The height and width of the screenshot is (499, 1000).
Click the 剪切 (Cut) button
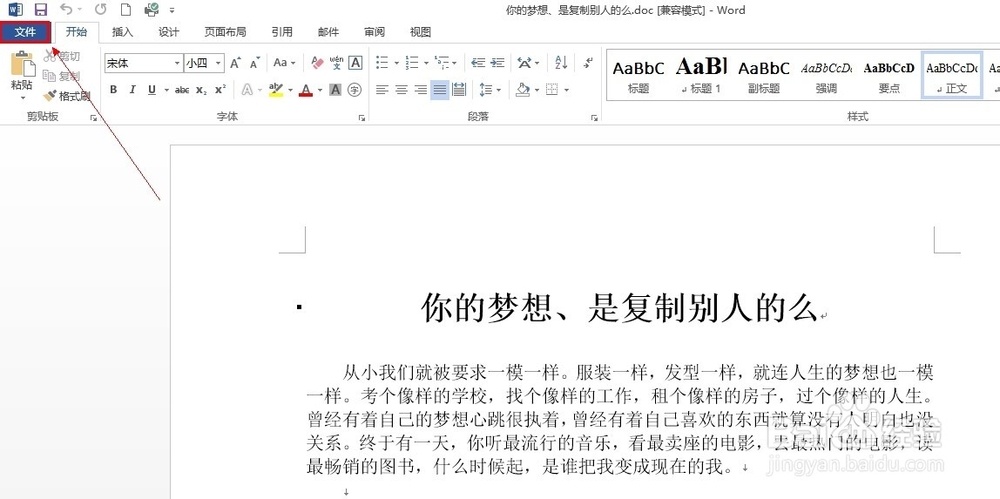(62, 56)
